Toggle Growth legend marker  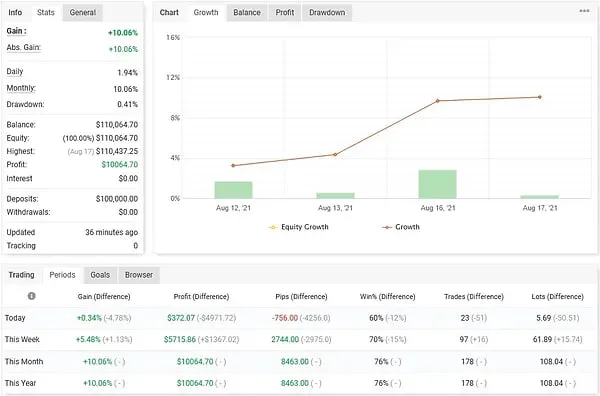pos(386,227)
